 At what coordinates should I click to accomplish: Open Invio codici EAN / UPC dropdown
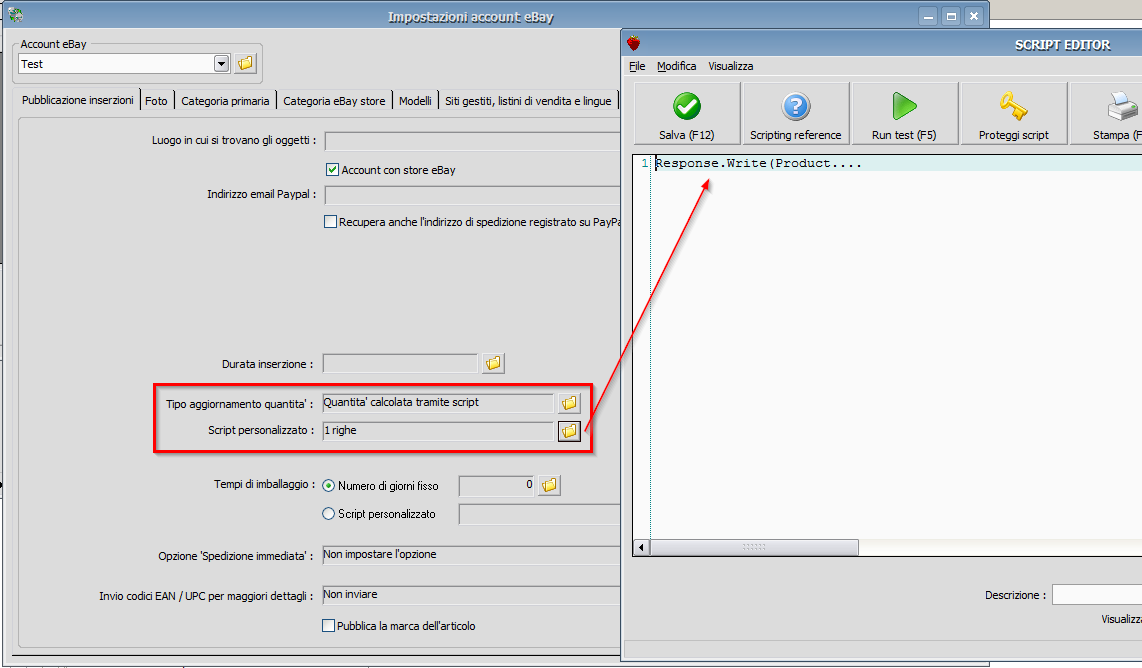click(471, 595)
